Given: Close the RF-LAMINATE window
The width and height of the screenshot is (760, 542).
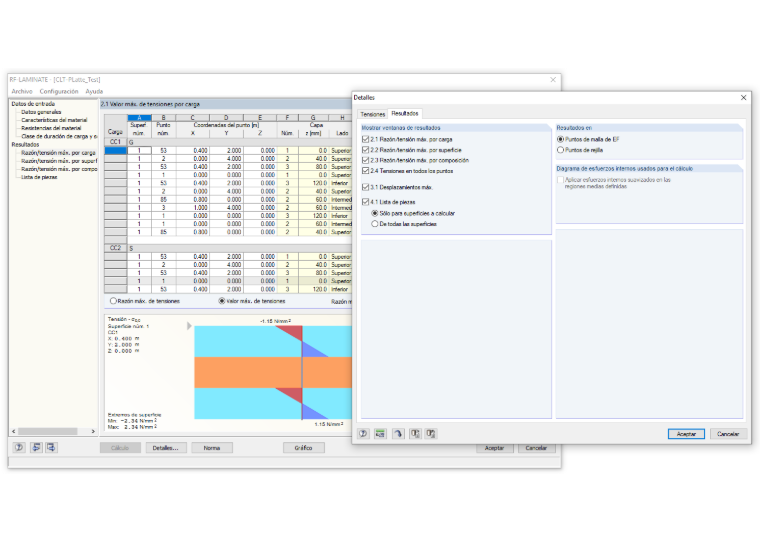Looking at the screenshot, I should (x=553, y=80).
